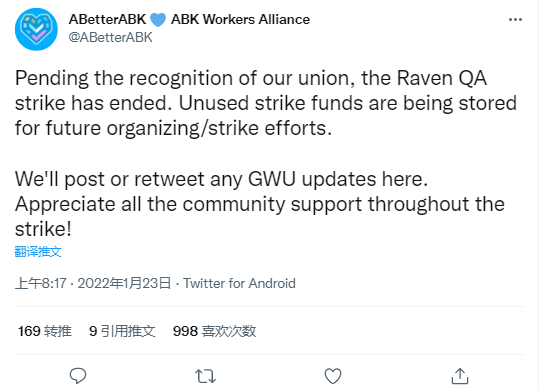Click the 翻译推文 translate tweet link

tap(38, 252)
